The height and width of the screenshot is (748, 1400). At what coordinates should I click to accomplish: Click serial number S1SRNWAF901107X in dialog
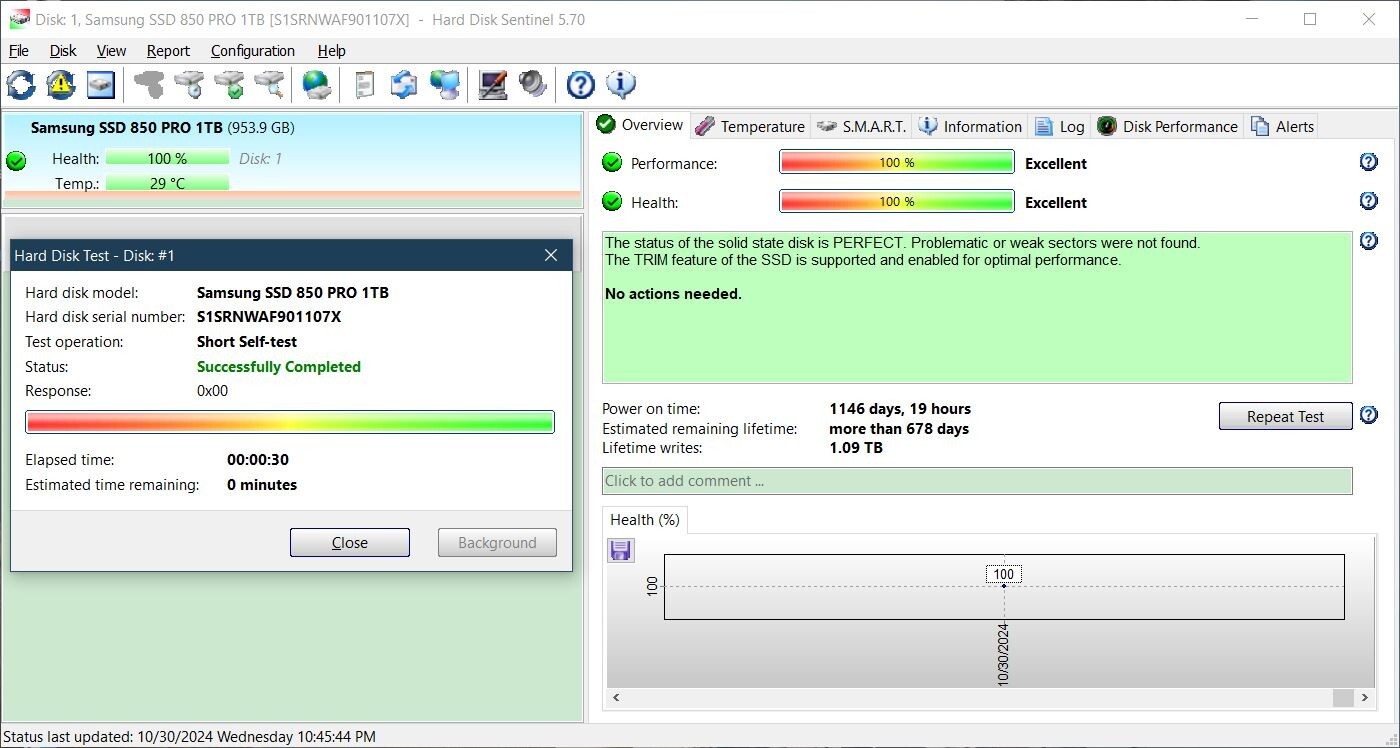(x=269, y=317)
